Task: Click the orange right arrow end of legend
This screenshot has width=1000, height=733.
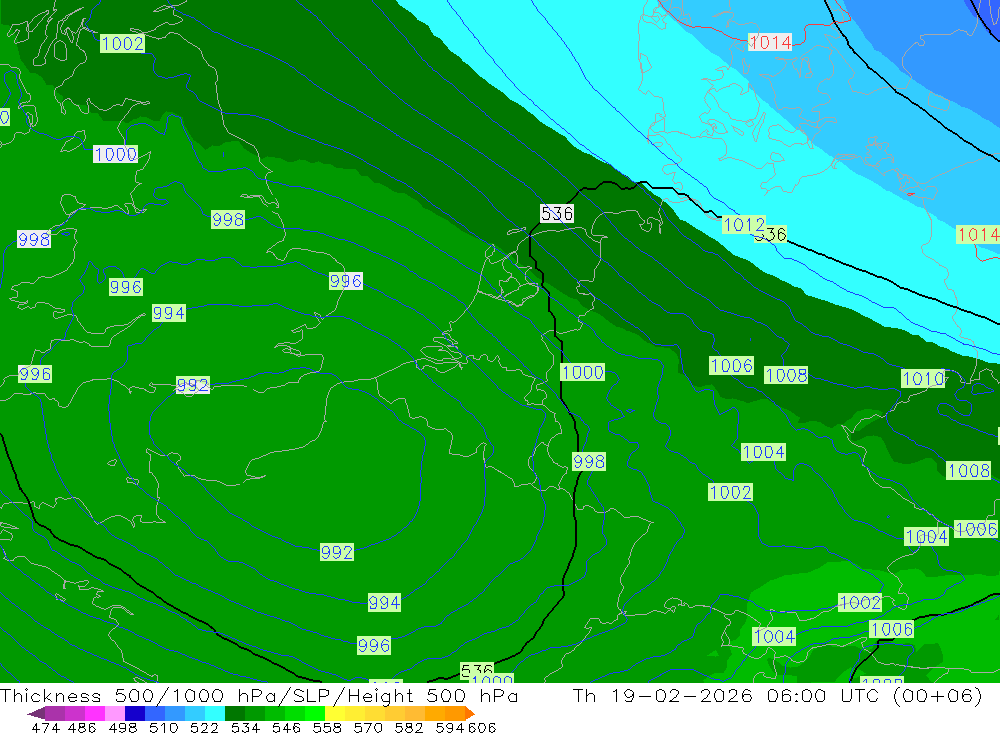Action: click(470, 713)
